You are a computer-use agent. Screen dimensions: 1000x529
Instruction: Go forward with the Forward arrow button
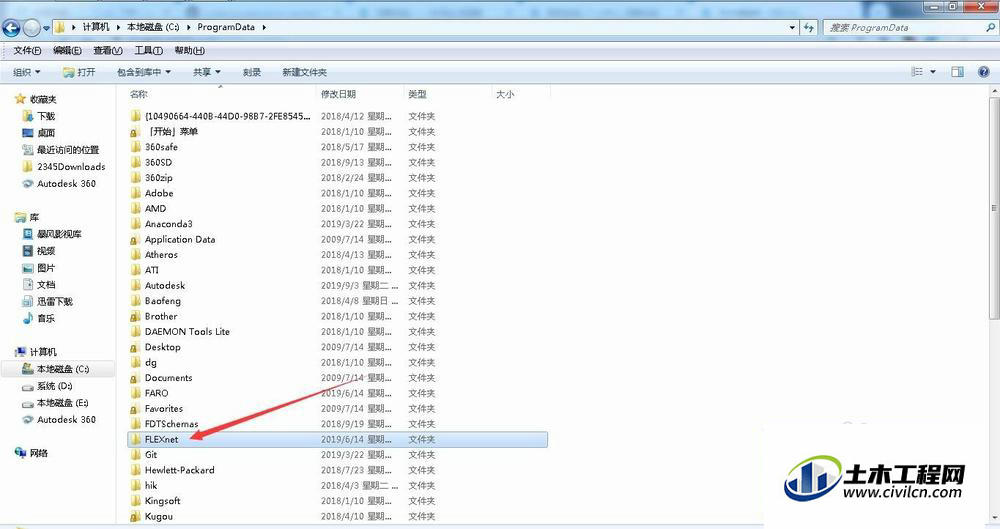click(x=31, y=28)
